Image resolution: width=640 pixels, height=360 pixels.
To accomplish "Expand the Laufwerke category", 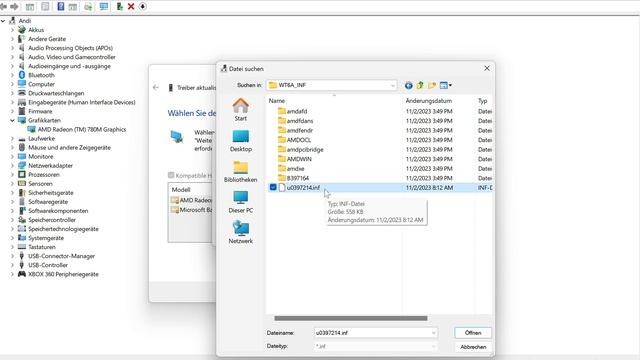I will [12, 138].
